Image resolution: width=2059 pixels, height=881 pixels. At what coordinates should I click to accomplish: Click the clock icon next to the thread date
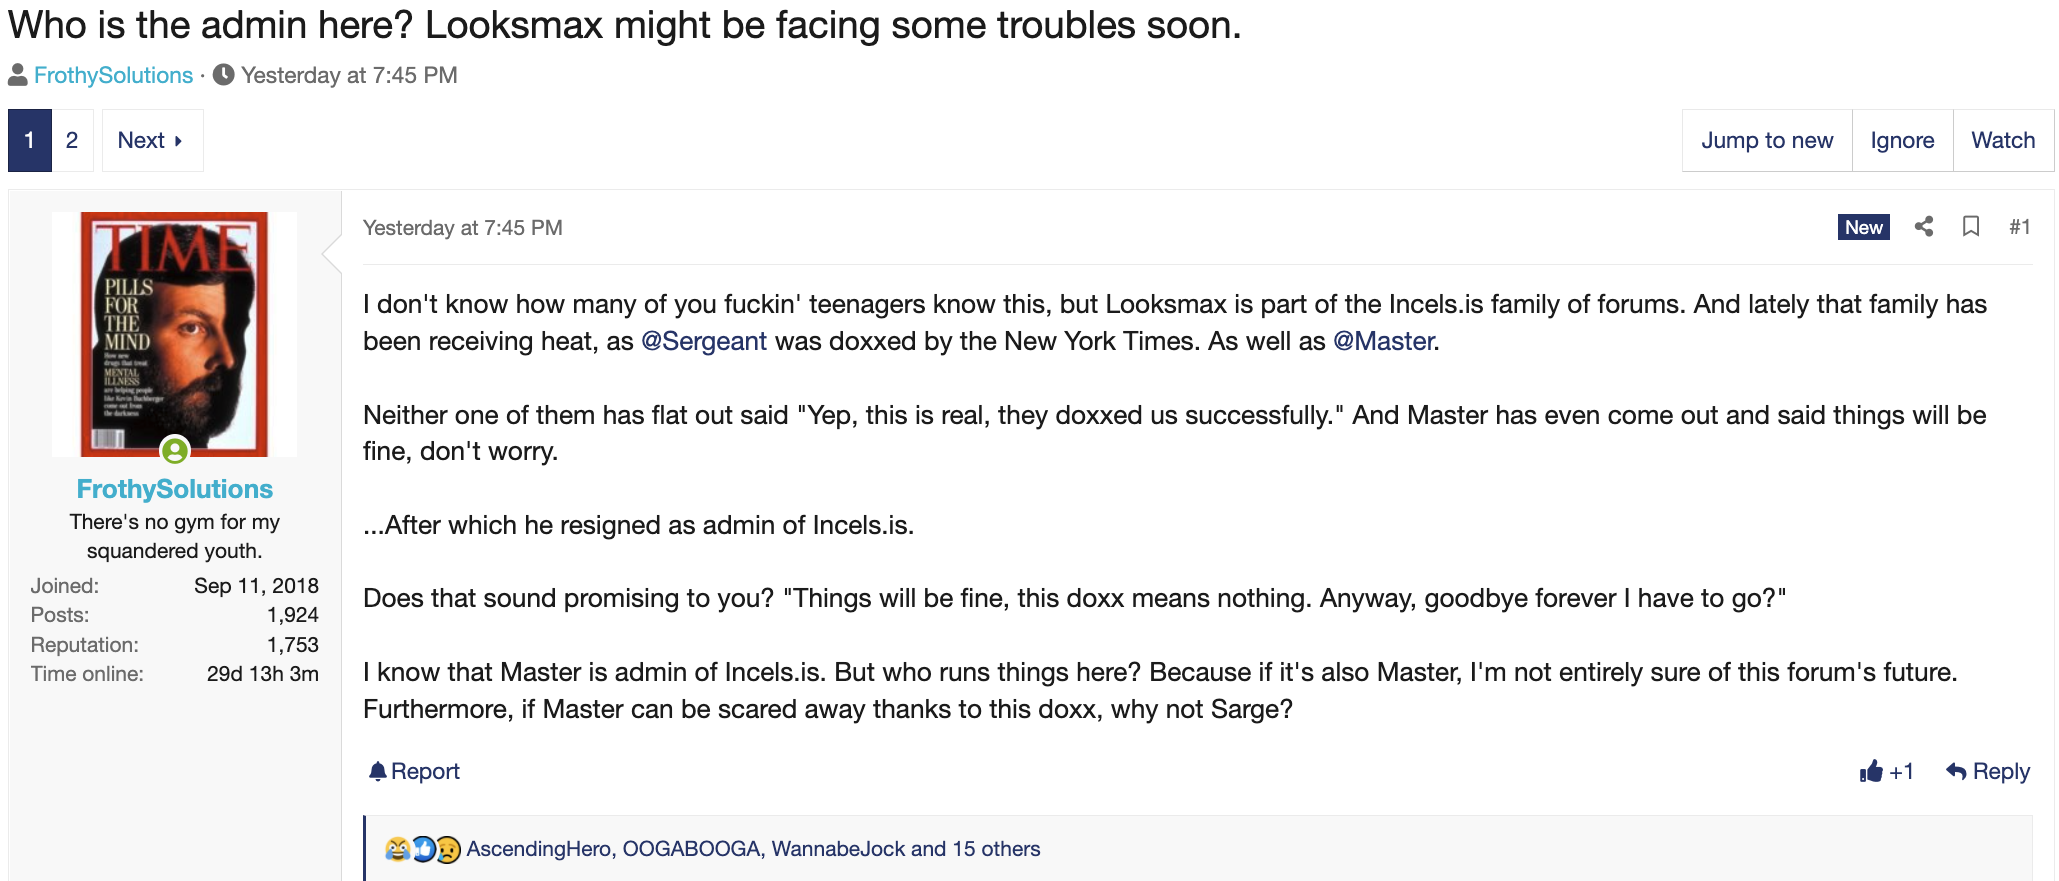coord(224,75)
